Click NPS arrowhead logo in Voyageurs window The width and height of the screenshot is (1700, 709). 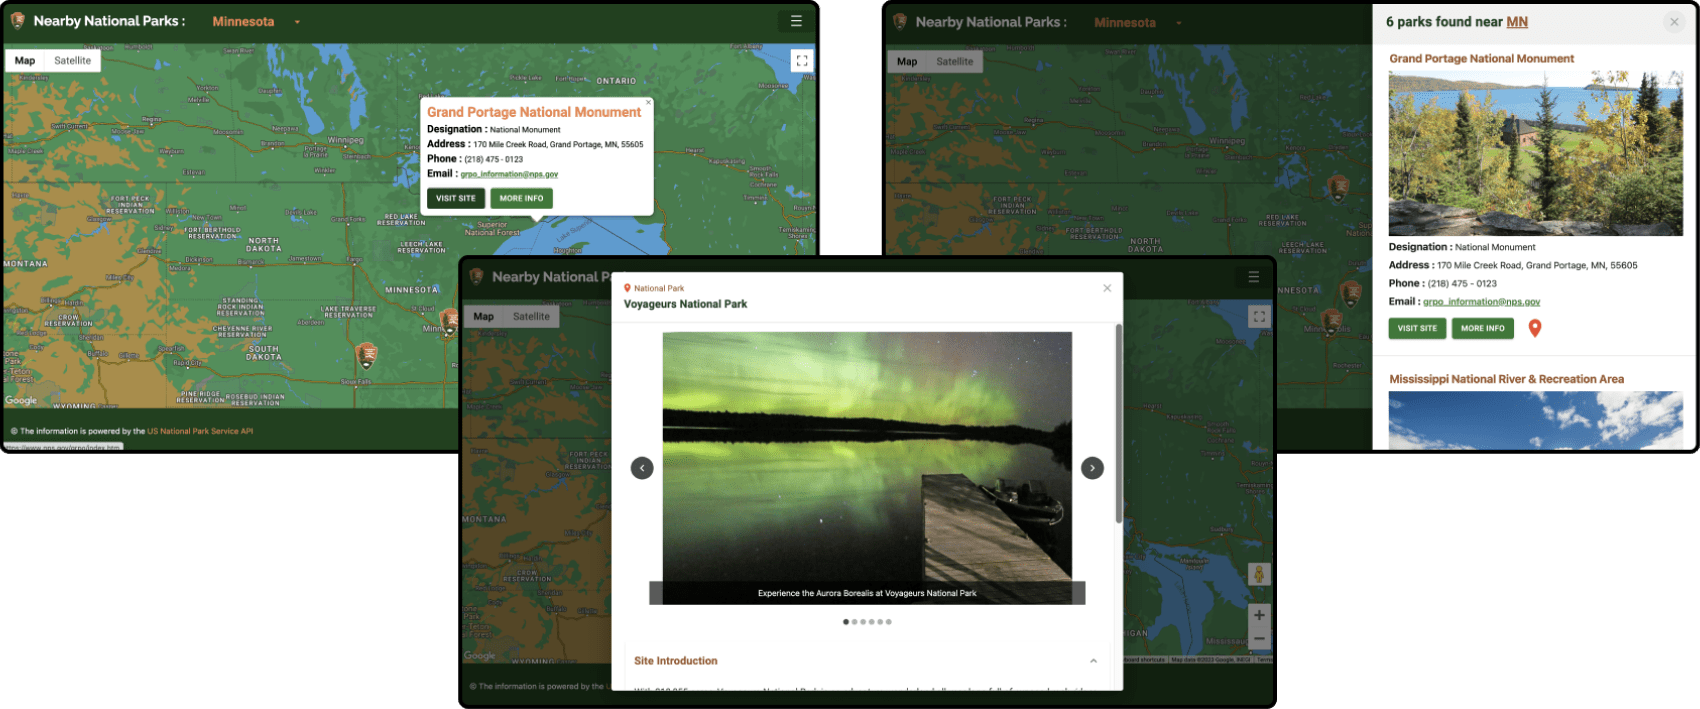pyautogui.click(x=476, y=277)
